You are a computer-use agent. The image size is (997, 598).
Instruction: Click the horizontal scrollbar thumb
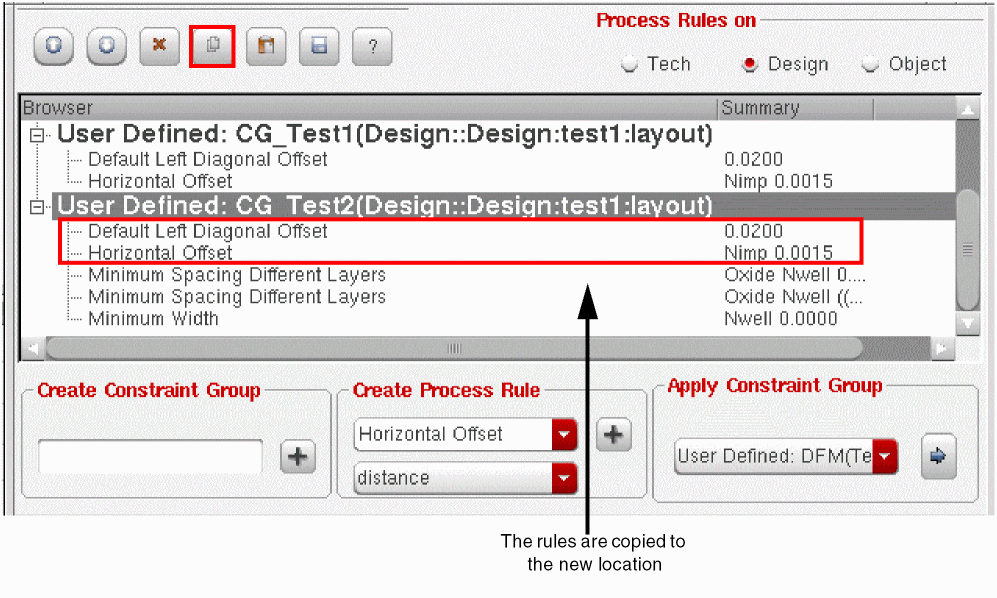[x=454, y=349]
